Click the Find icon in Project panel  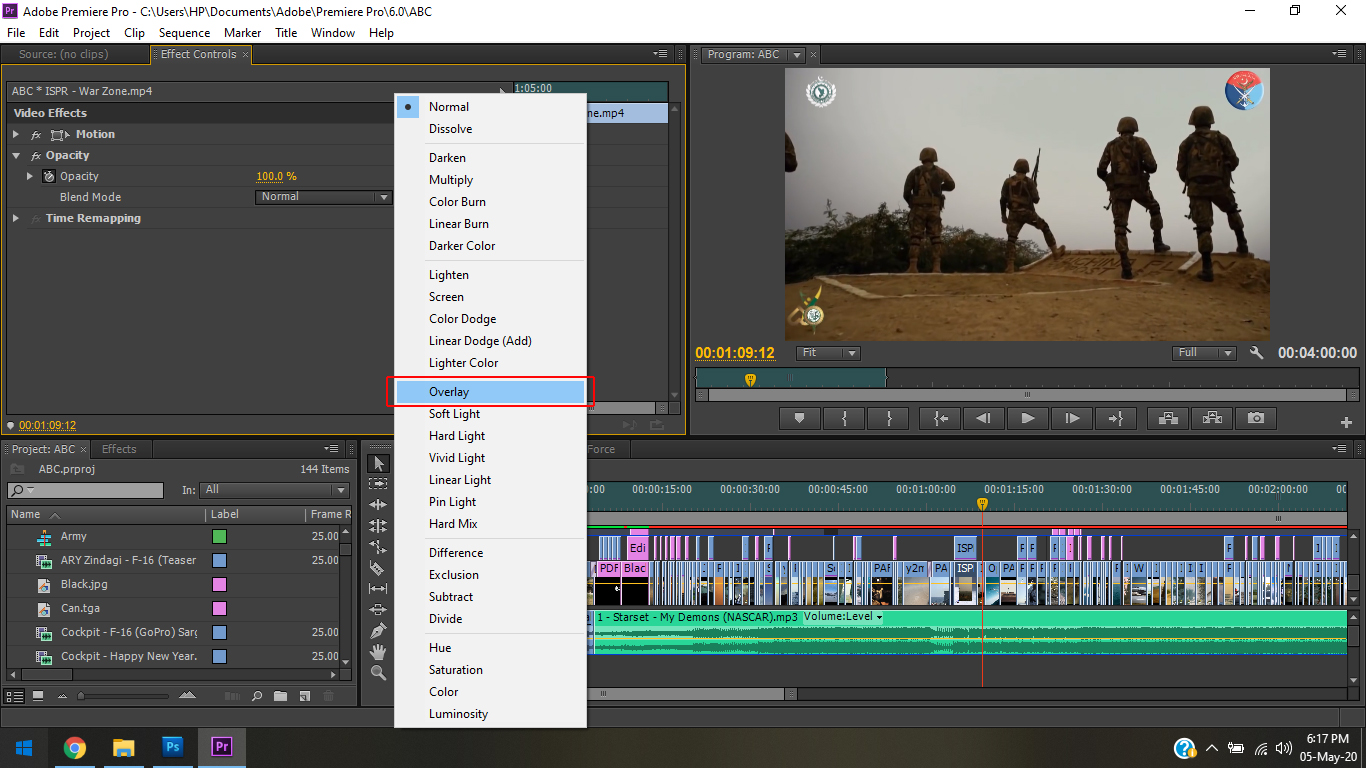pyautogui.click(x=257, y=695)
